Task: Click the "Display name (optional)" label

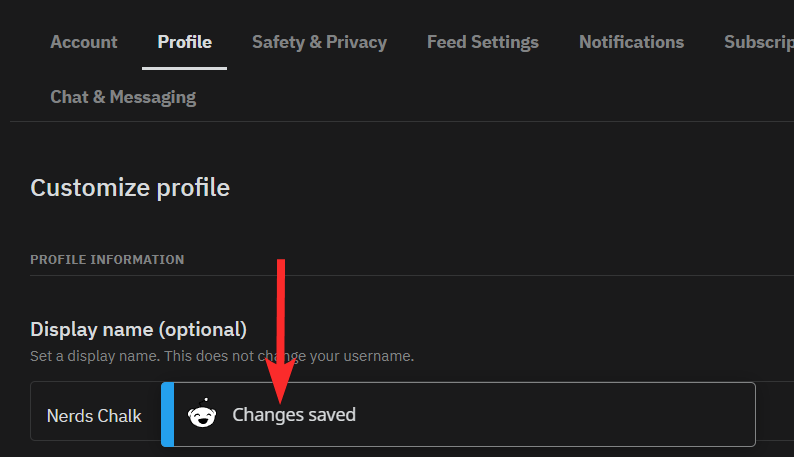Action: (138, 329)
